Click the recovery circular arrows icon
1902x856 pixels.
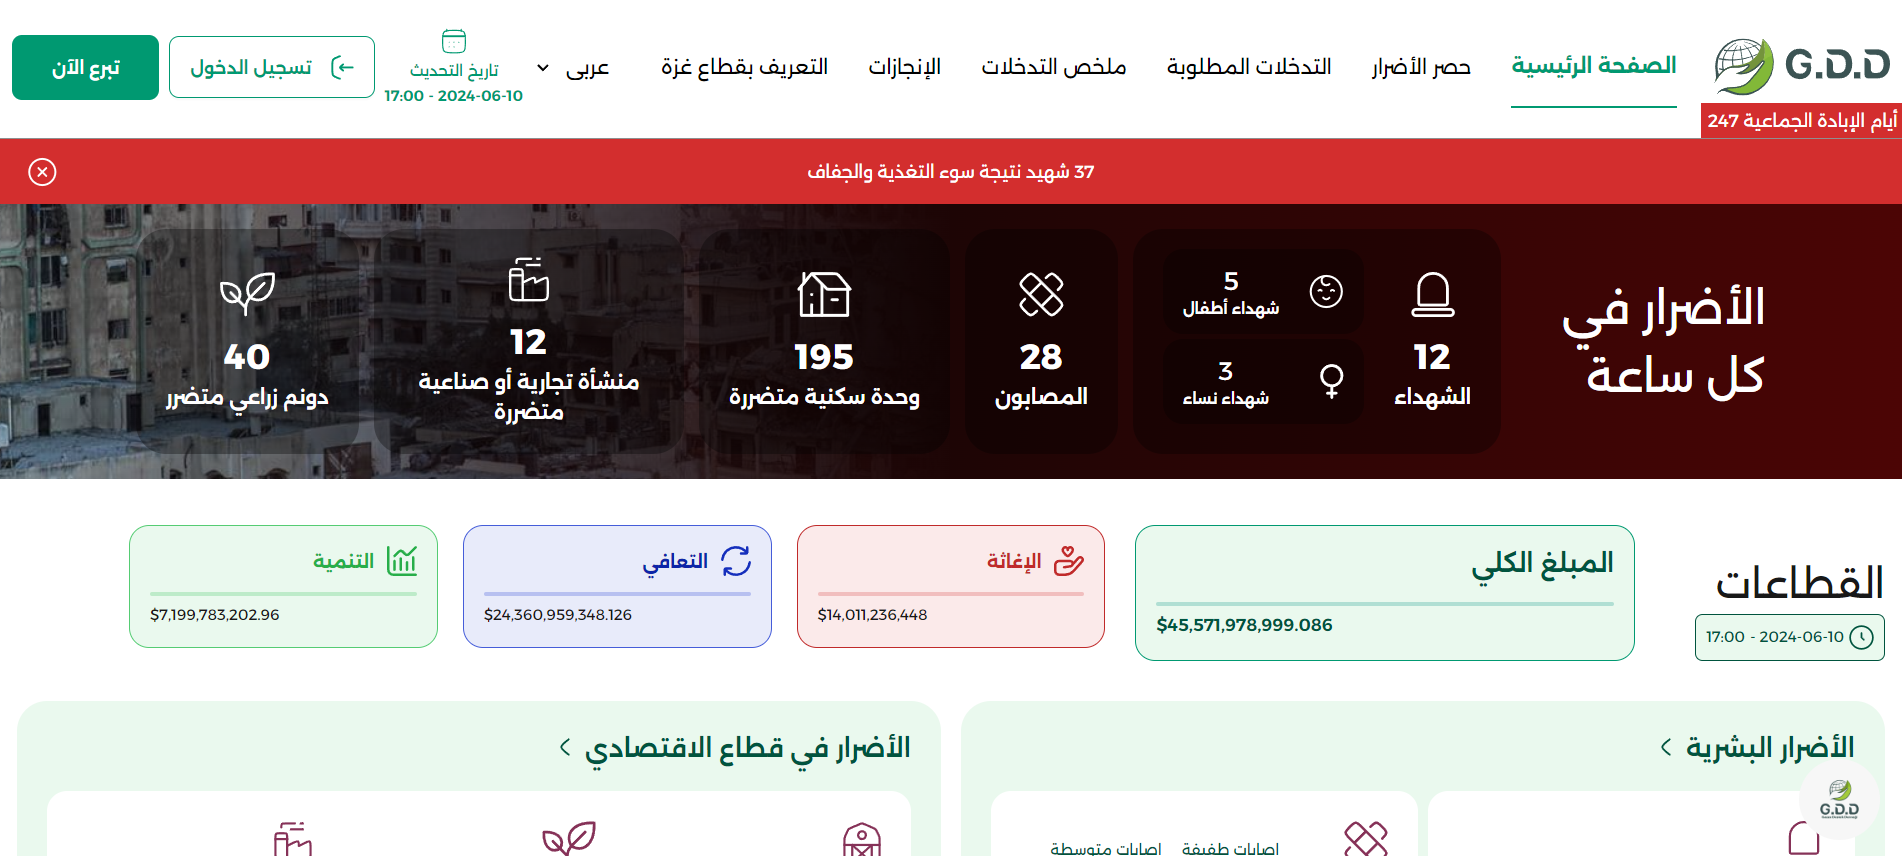pyautogui.click(x=736, y=561)
